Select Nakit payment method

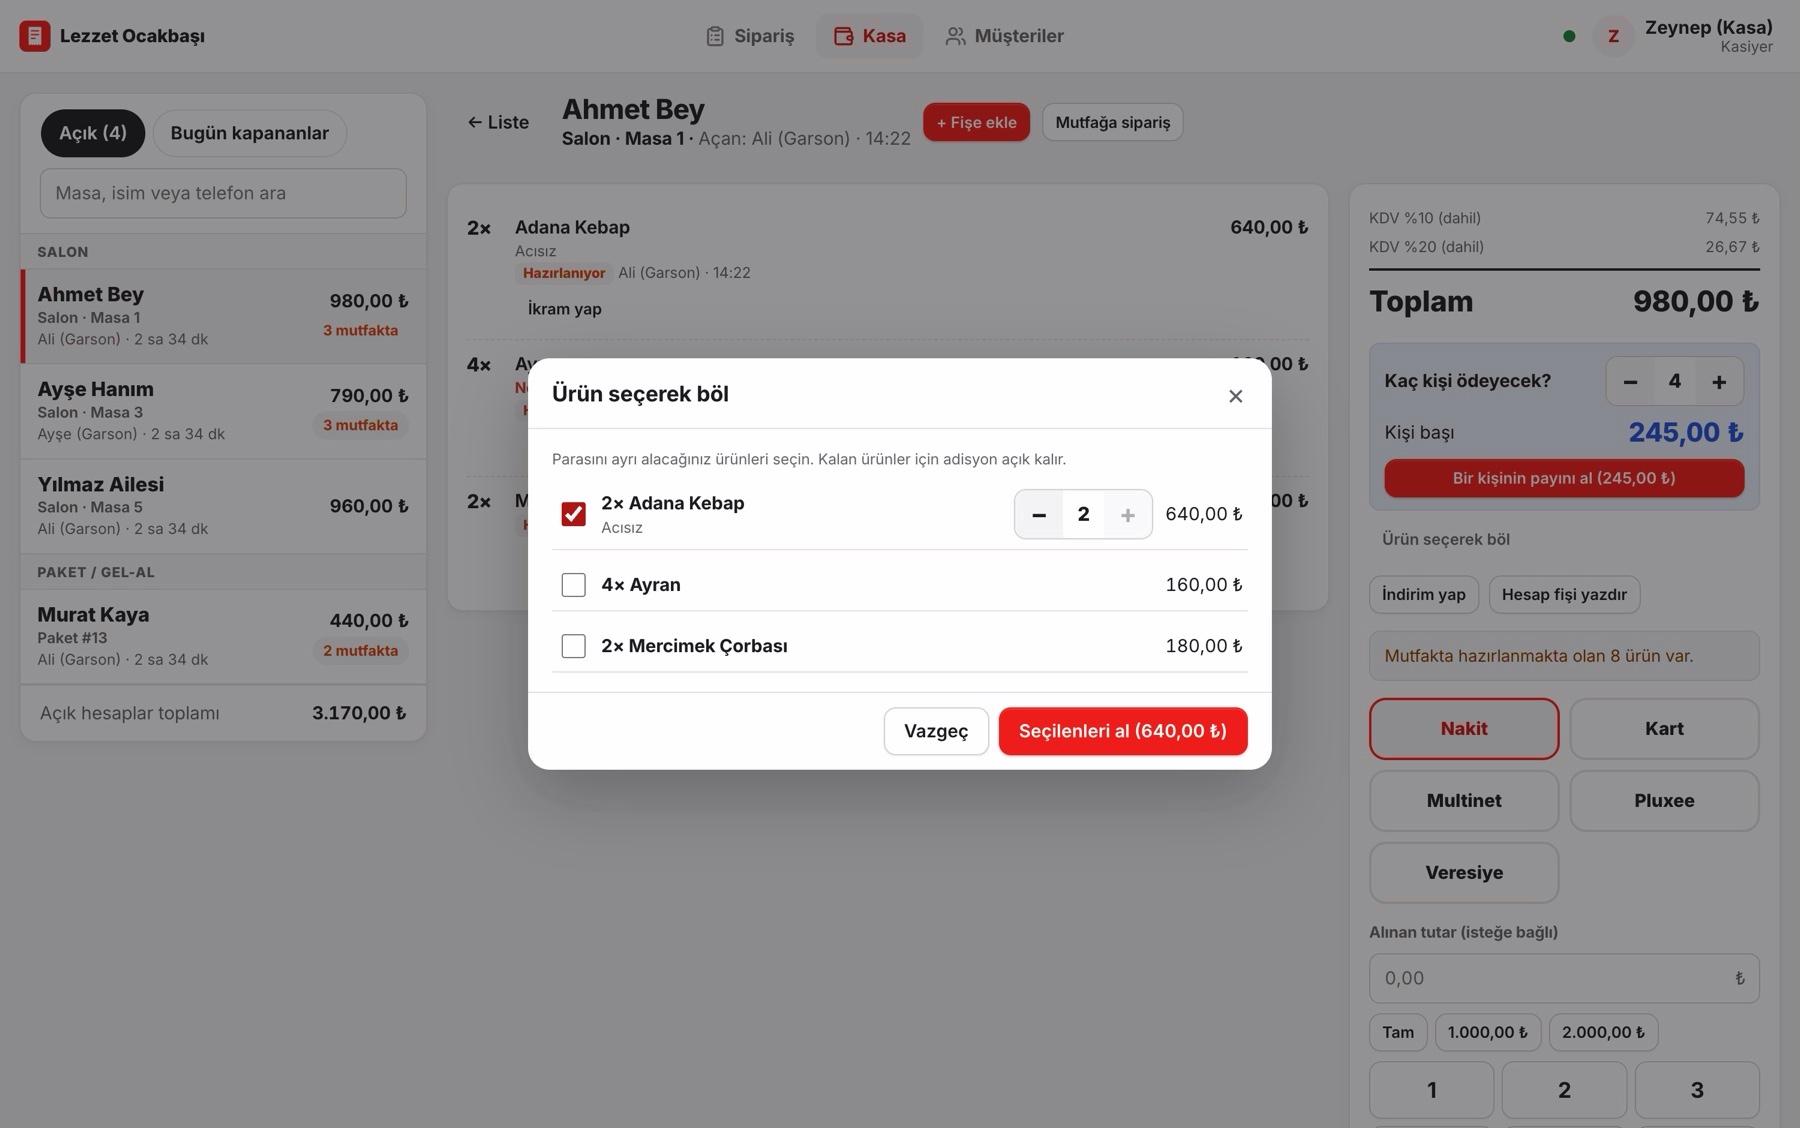pyautogui.click(x=1464, y=729)
